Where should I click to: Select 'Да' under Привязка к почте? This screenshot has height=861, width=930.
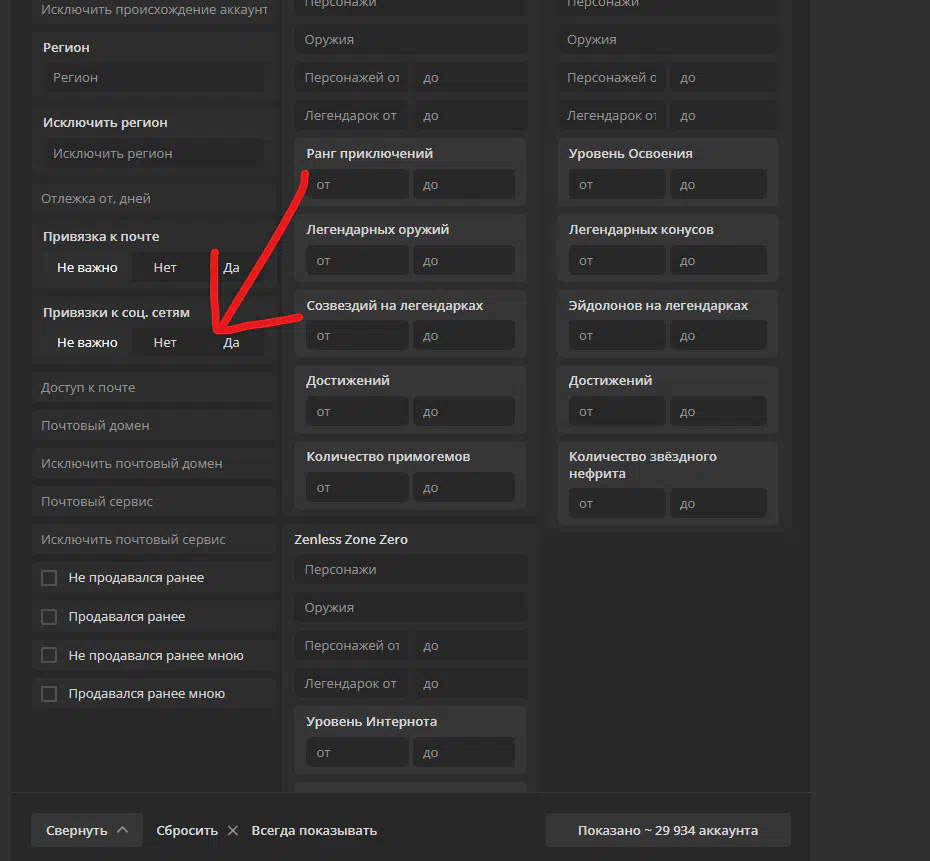click(231, 267)
